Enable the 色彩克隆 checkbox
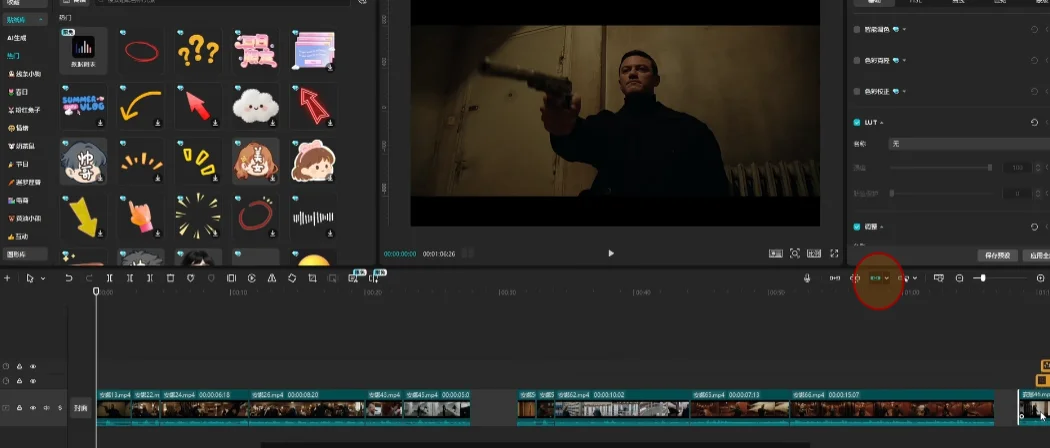The height and width of the screenshot is (448, 1050). (x=856, y=60)
